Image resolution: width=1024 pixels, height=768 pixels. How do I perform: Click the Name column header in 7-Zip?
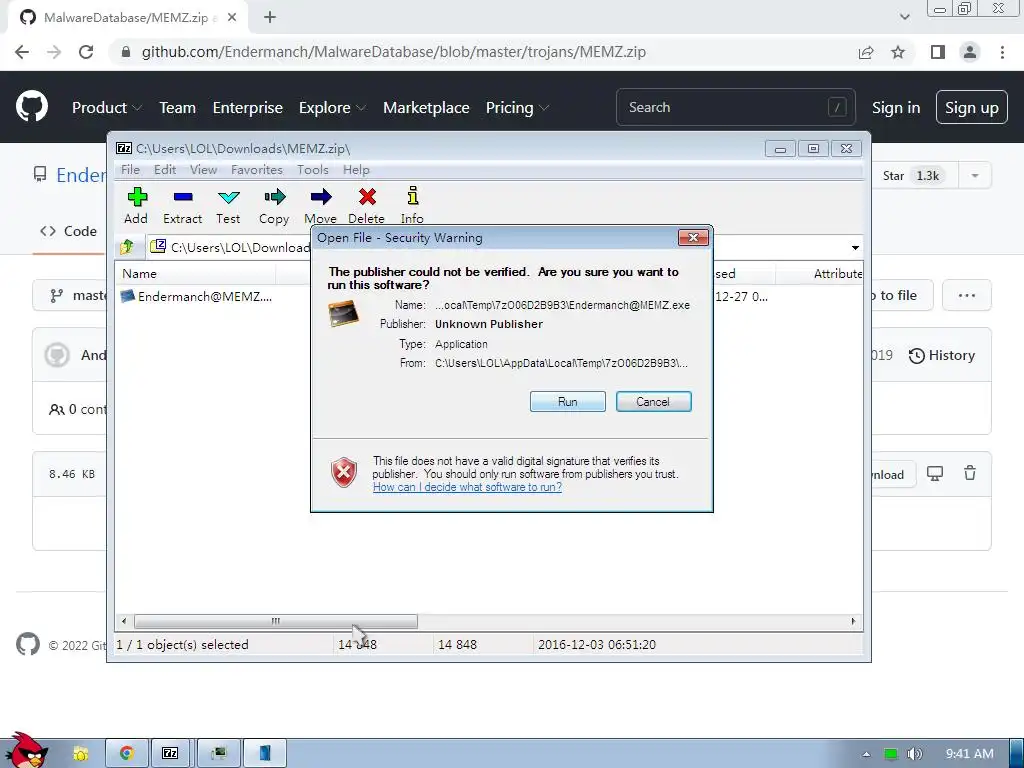(196, 274)
